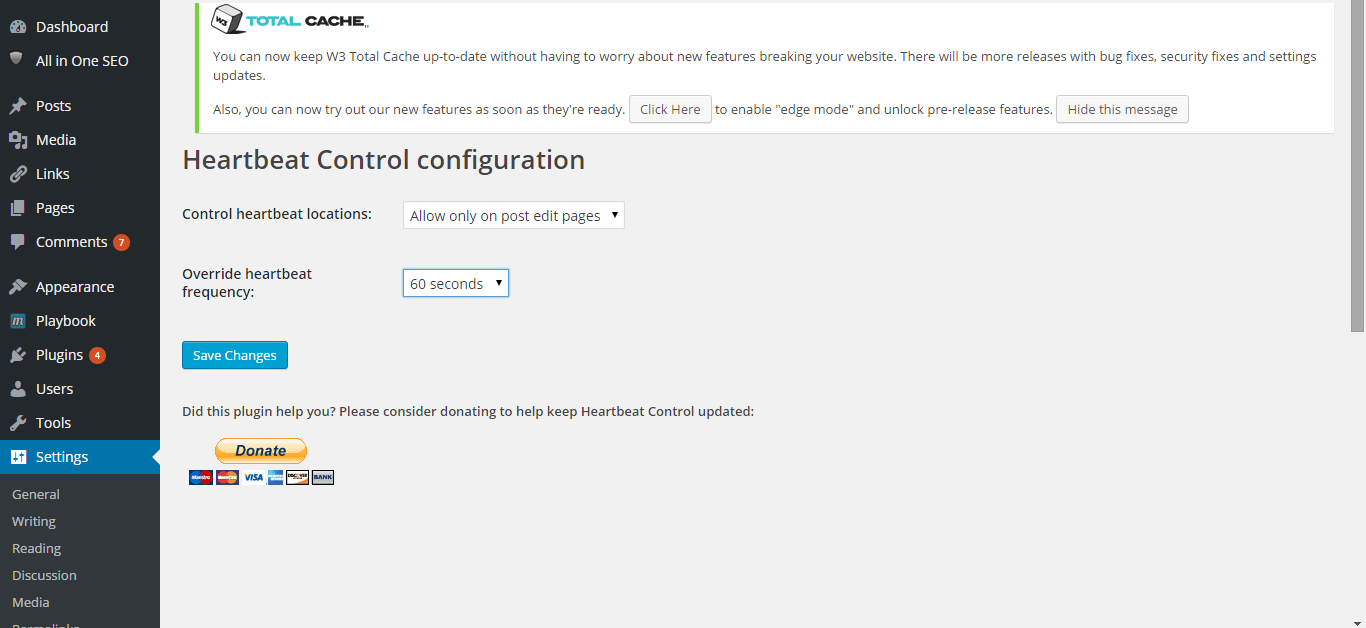Click the Tools wrench icon
This screenshot has height=628, width=1366.
coord(17,423)
